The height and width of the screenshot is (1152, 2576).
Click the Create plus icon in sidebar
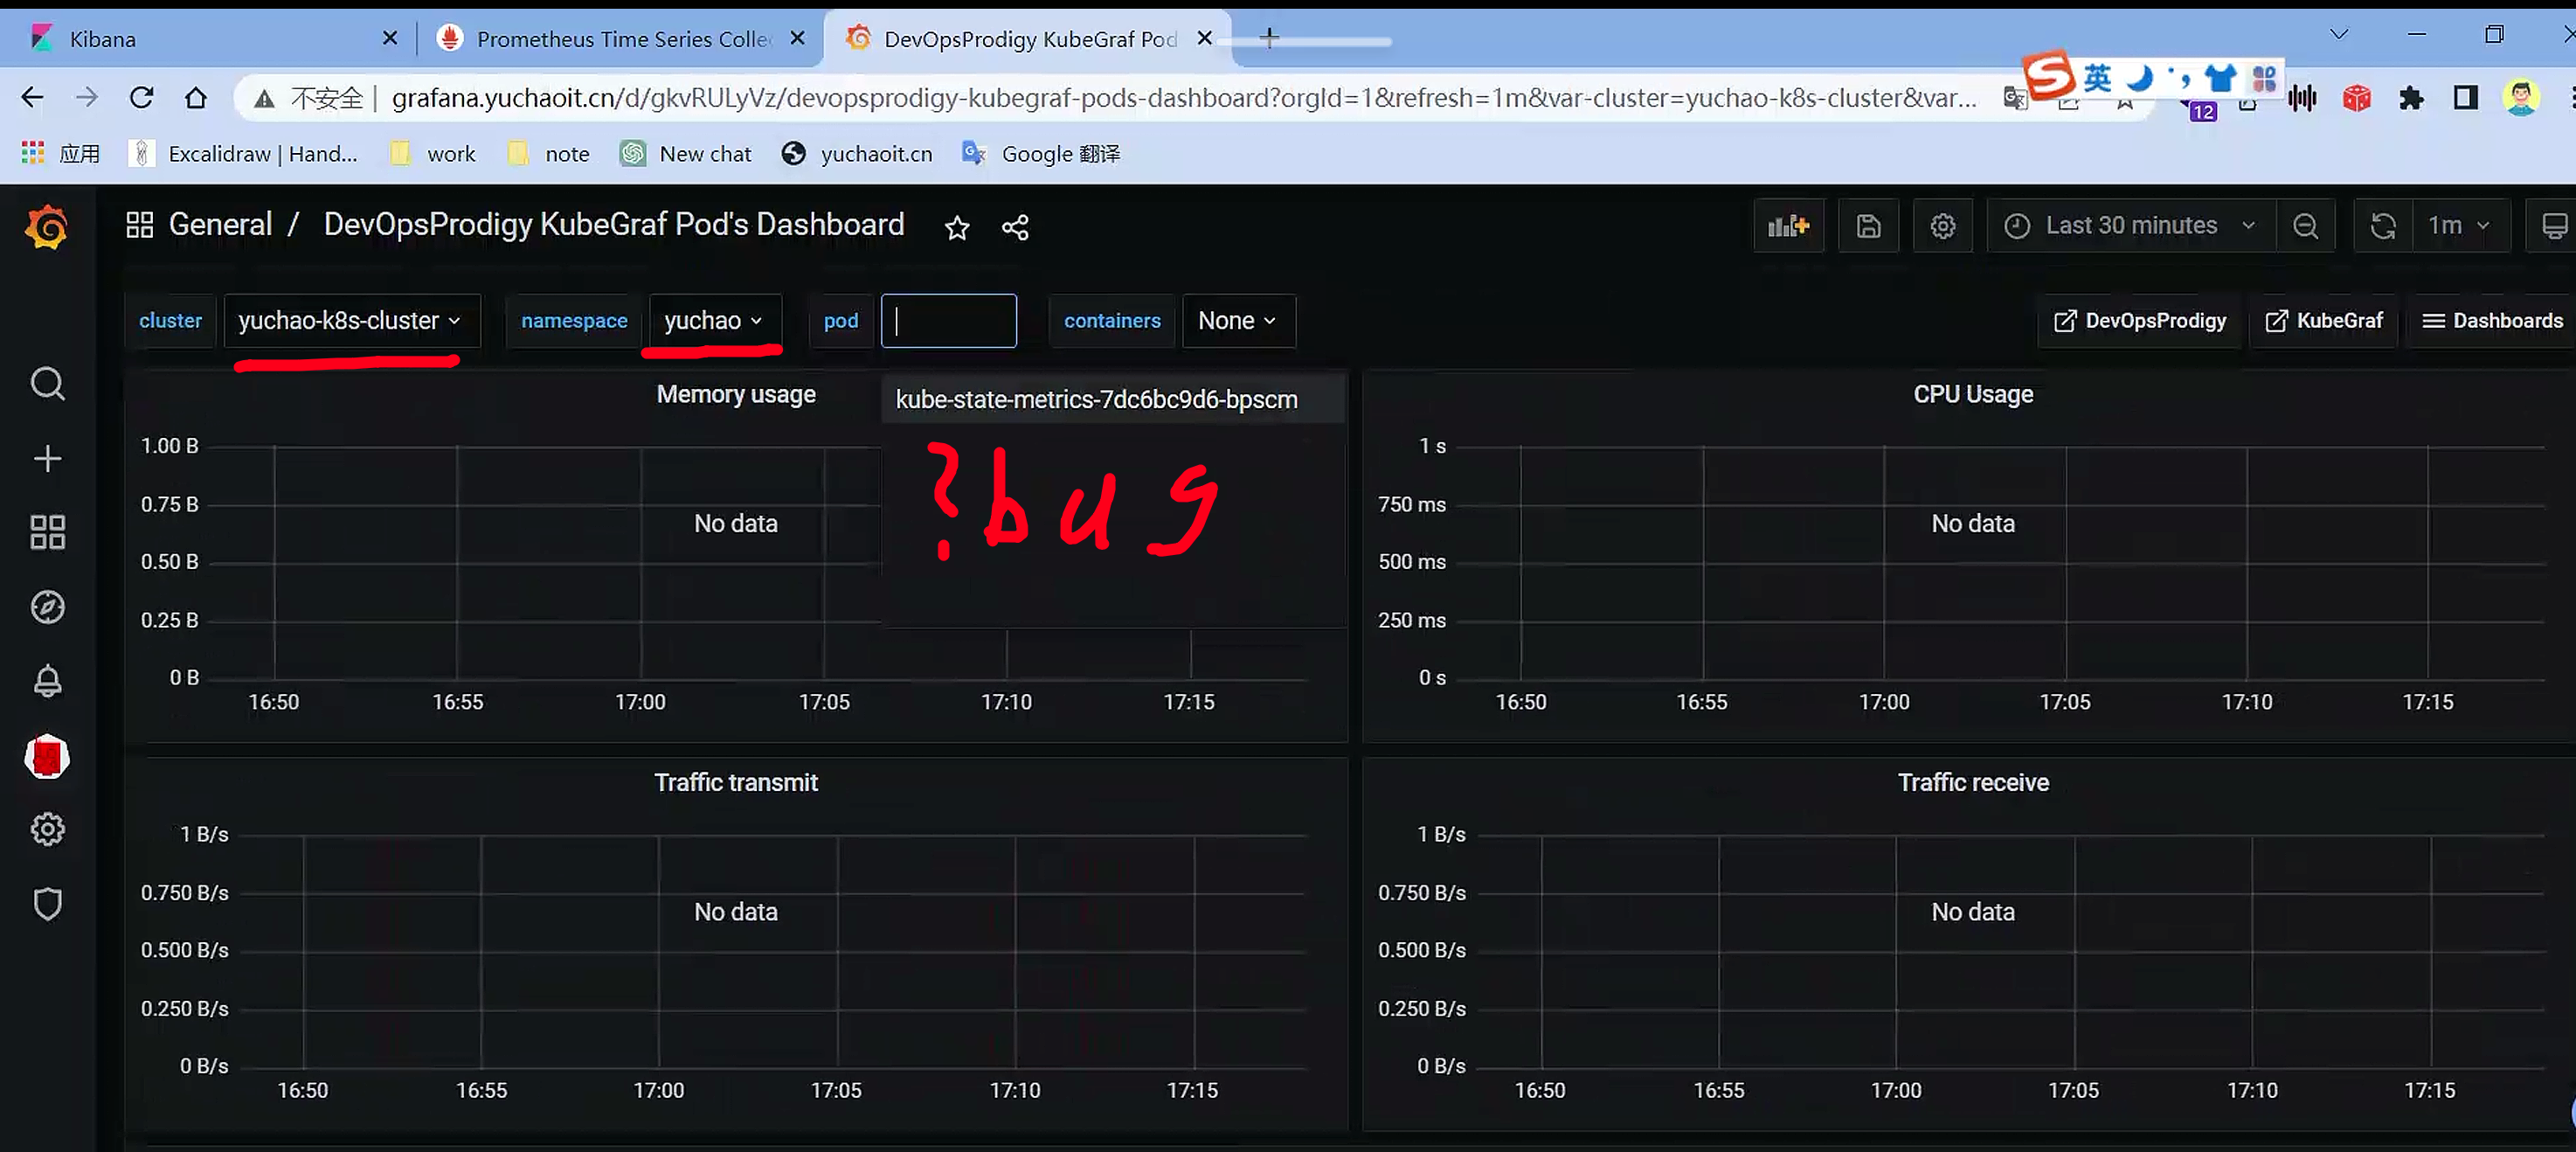click(47, 459)
